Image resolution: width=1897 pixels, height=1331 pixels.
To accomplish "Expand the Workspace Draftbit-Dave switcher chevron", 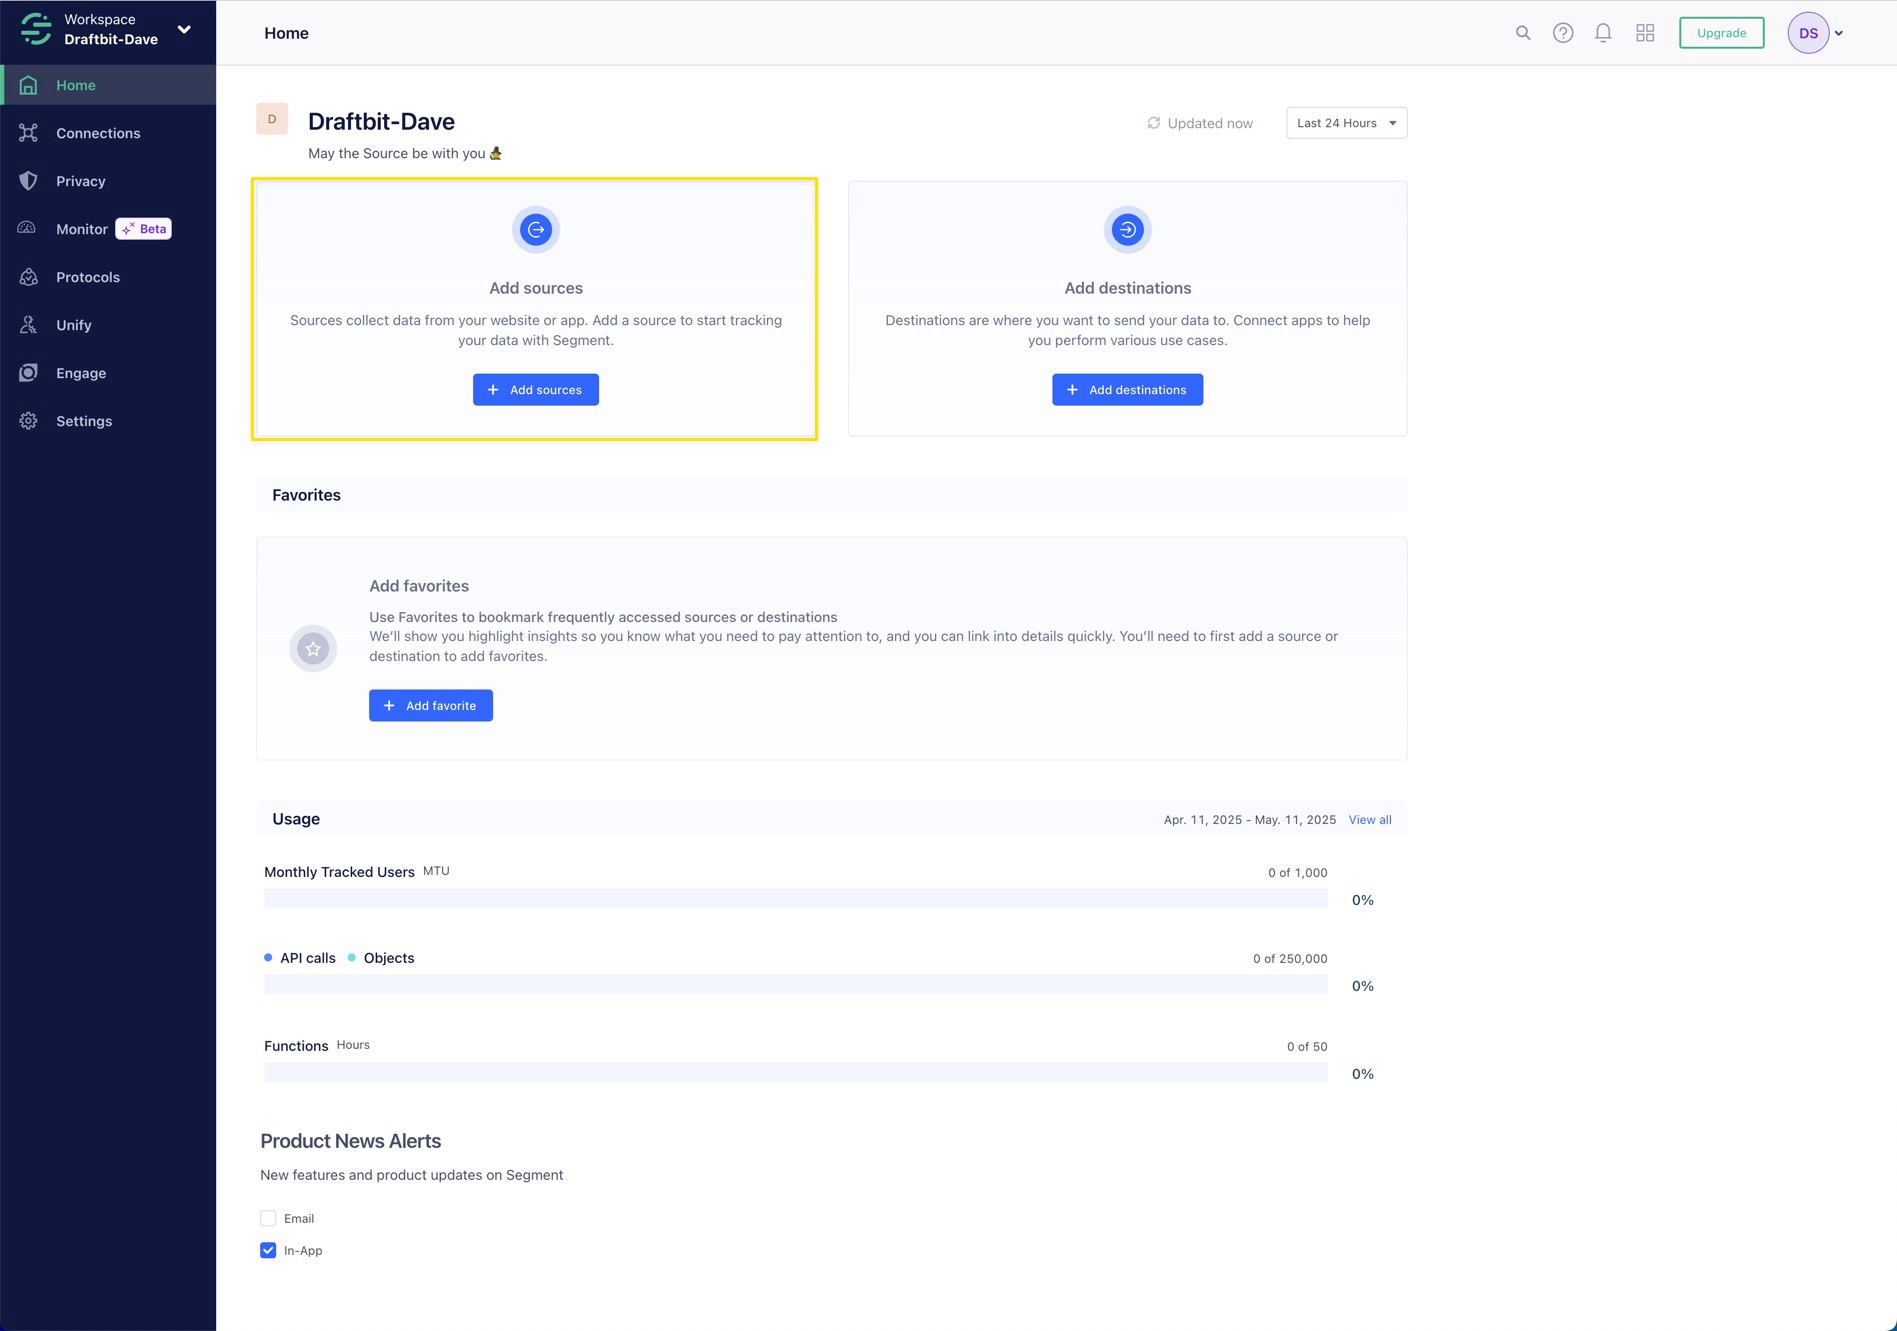I will 184,29.
